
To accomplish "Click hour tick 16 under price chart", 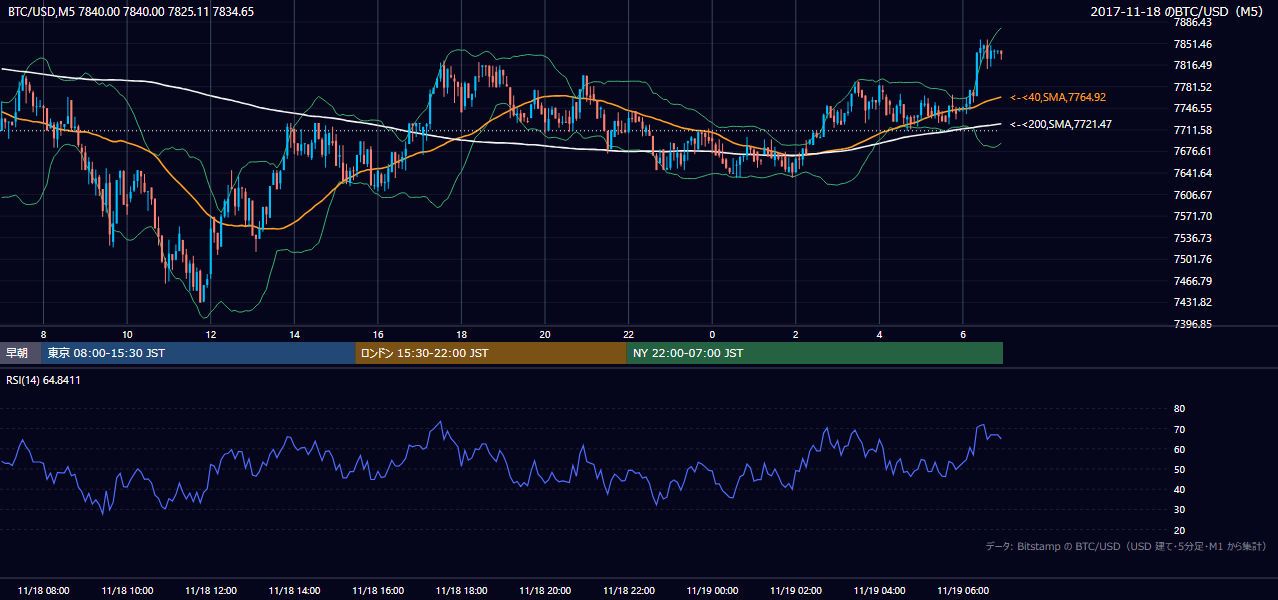I will coord(377,334).
